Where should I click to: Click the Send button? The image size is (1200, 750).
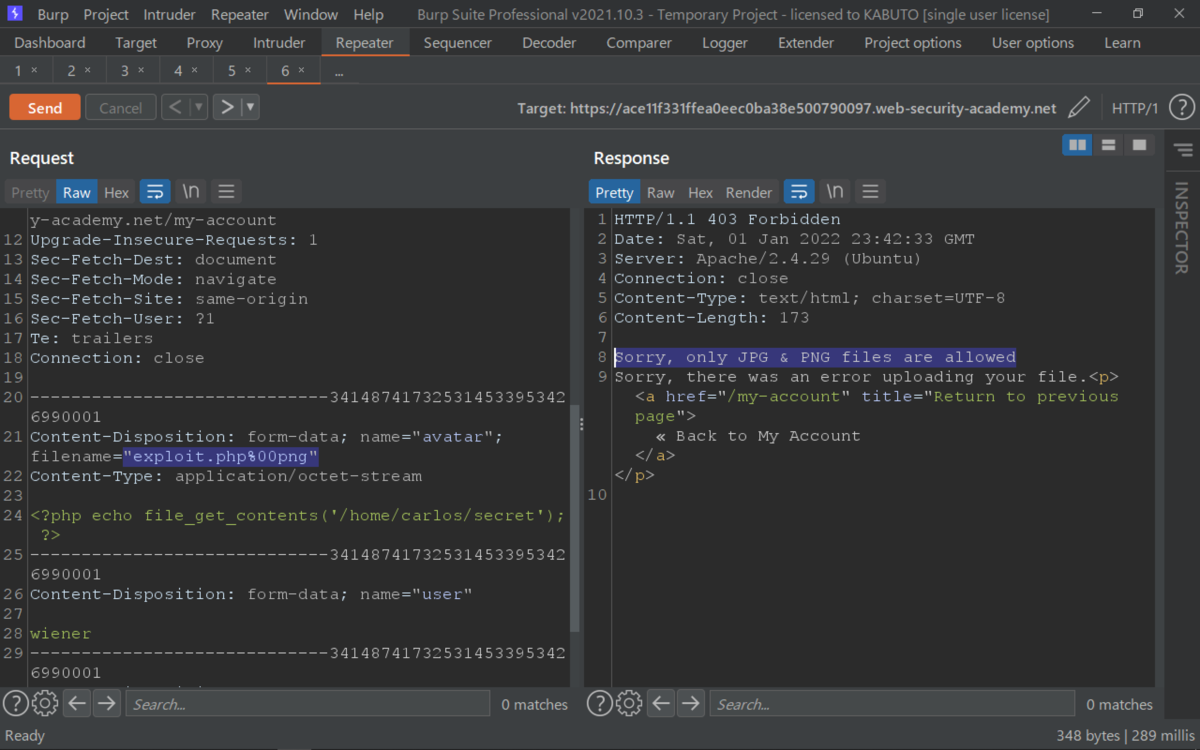click(45, 108)
